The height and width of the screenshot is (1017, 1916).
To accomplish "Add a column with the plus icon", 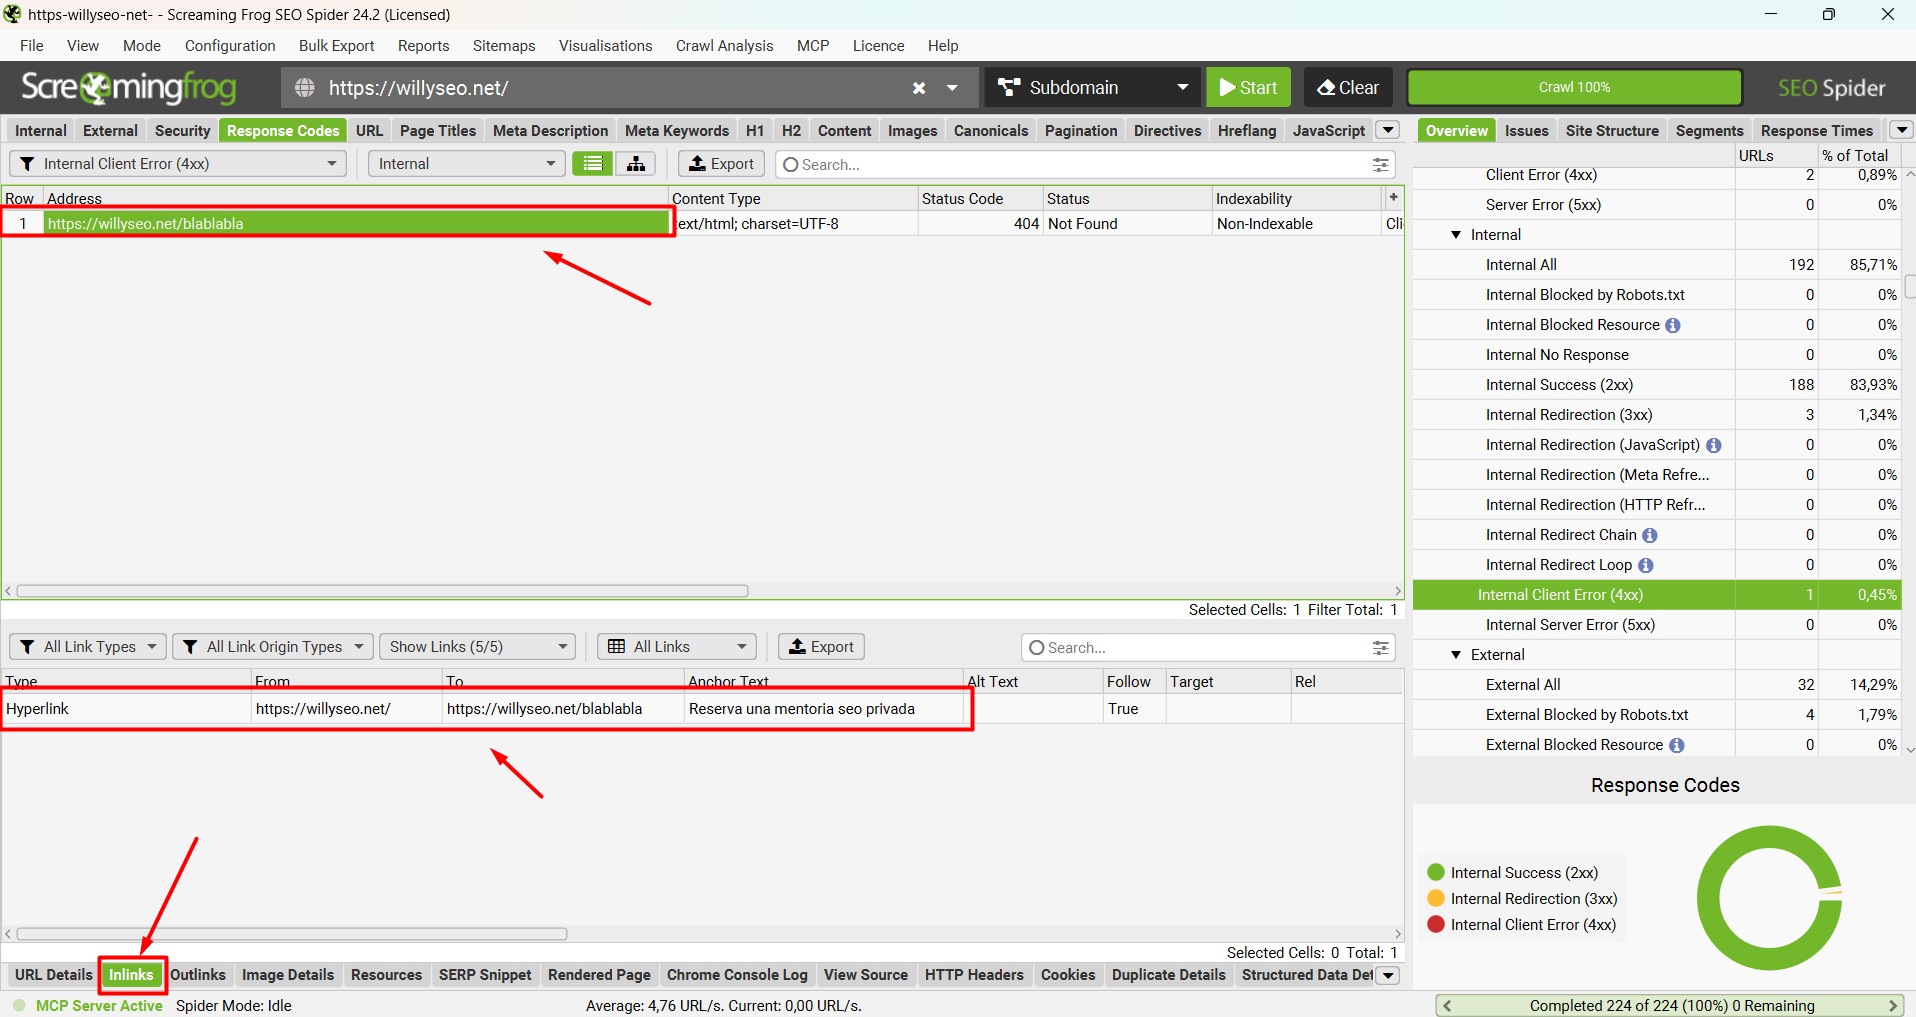I will point(1393,197).
